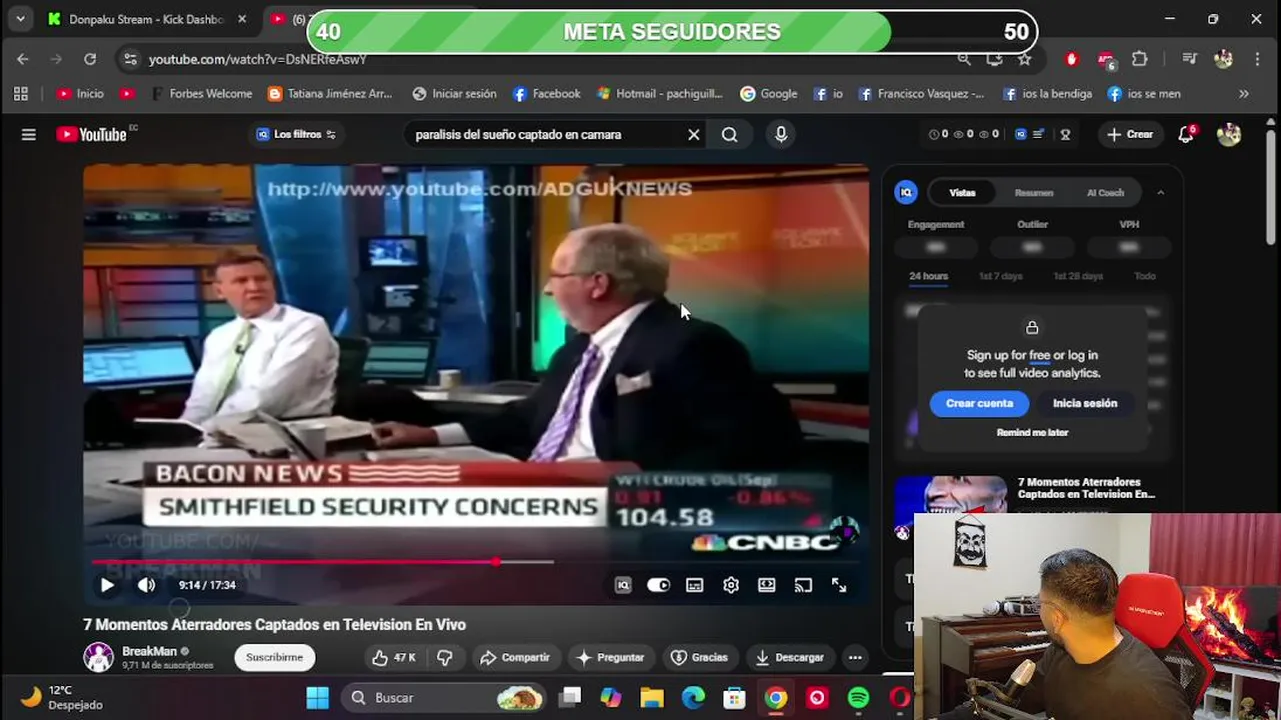Expand the hidden bookmarks chevron
The width and height of the screenshot is (1281, 720).
1244,93
